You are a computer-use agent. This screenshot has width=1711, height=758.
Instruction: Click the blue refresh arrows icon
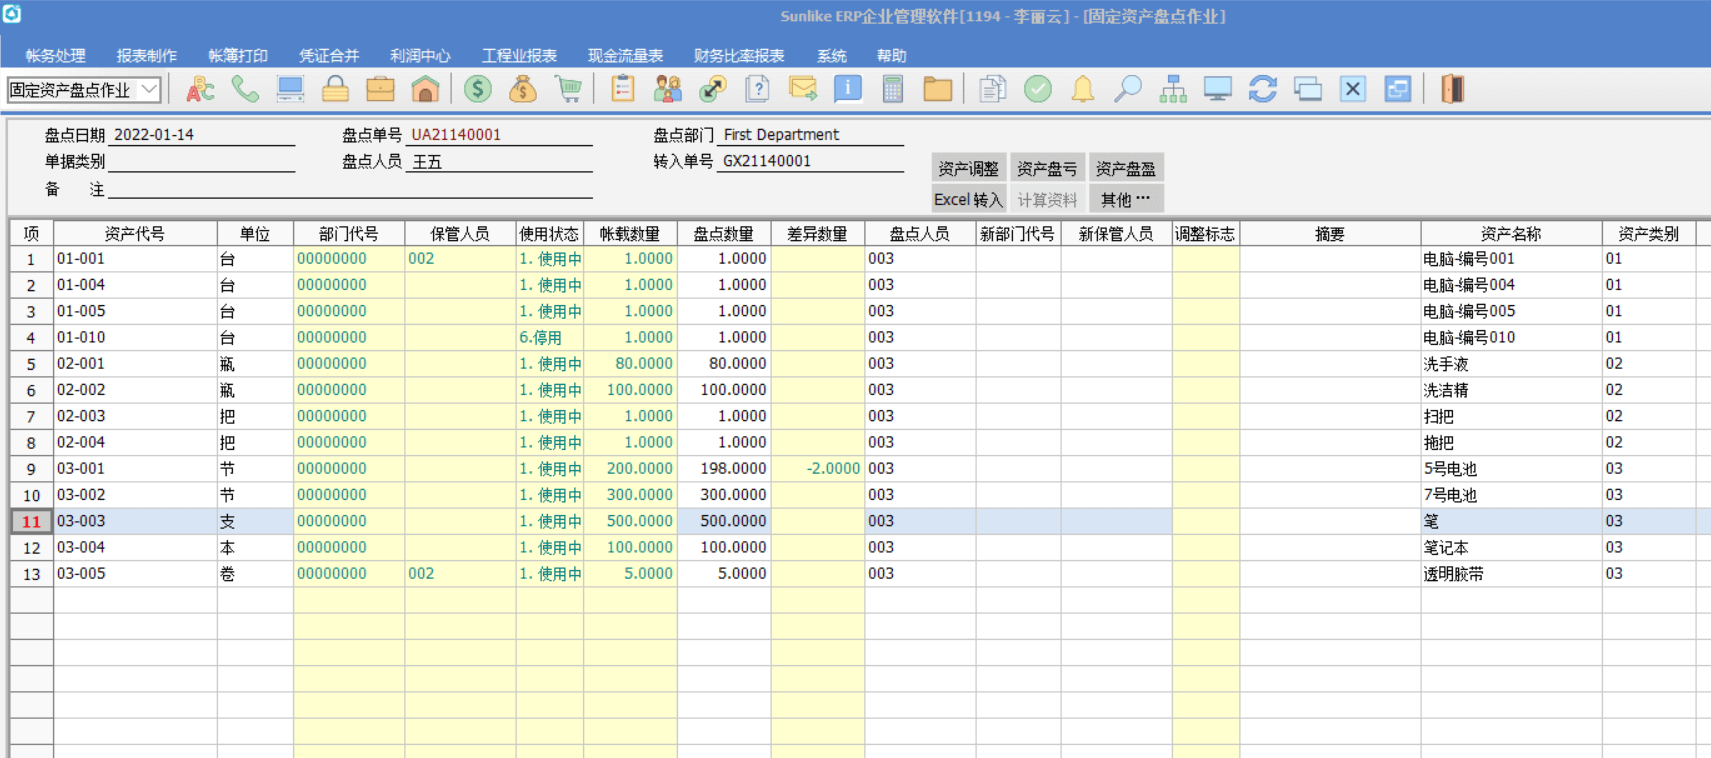[x=1262, y=89]
